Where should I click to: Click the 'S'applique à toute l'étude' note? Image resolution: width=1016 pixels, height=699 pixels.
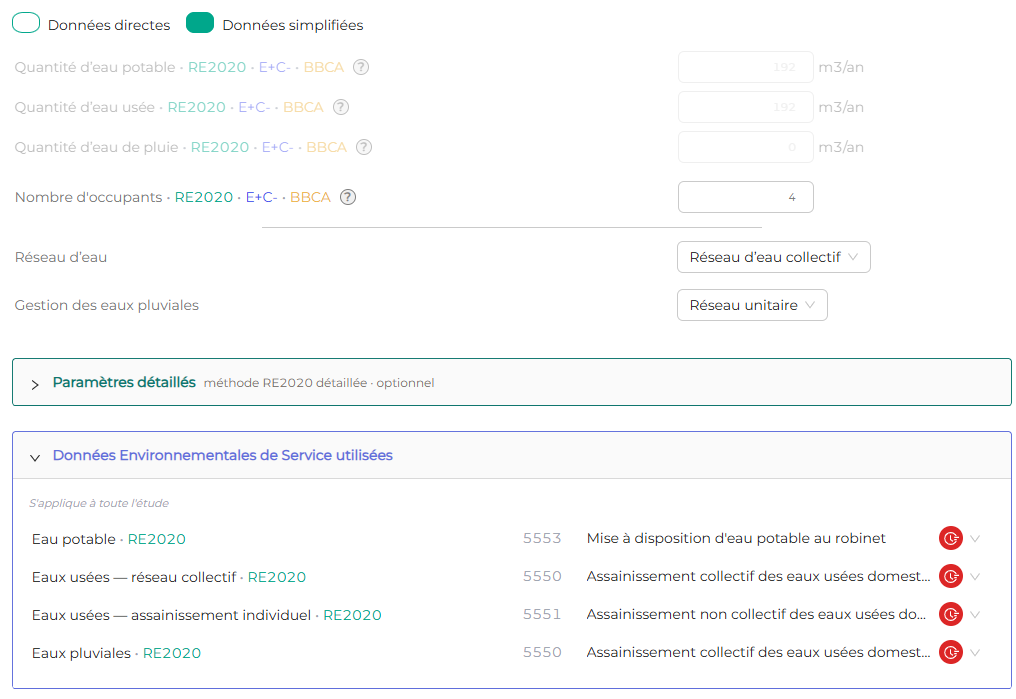click(99, 503)
